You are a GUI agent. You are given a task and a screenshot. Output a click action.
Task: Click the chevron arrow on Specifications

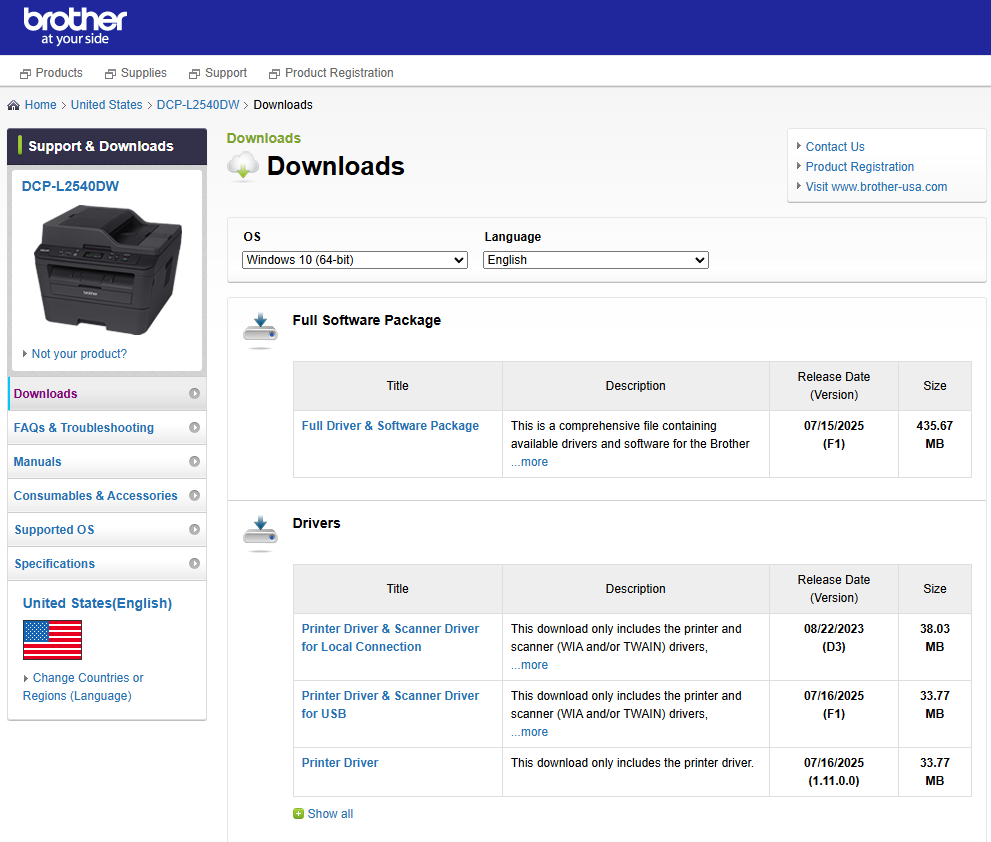point(196,563)
